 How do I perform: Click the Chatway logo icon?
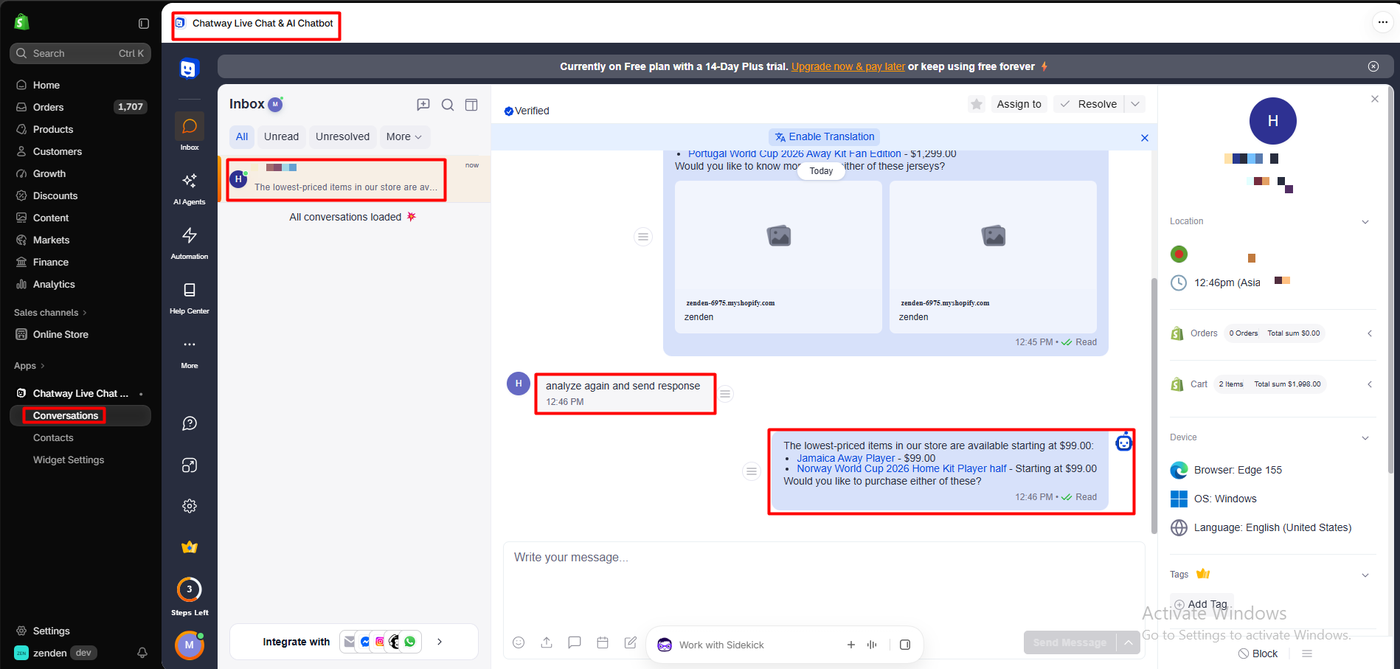[189, 68]
